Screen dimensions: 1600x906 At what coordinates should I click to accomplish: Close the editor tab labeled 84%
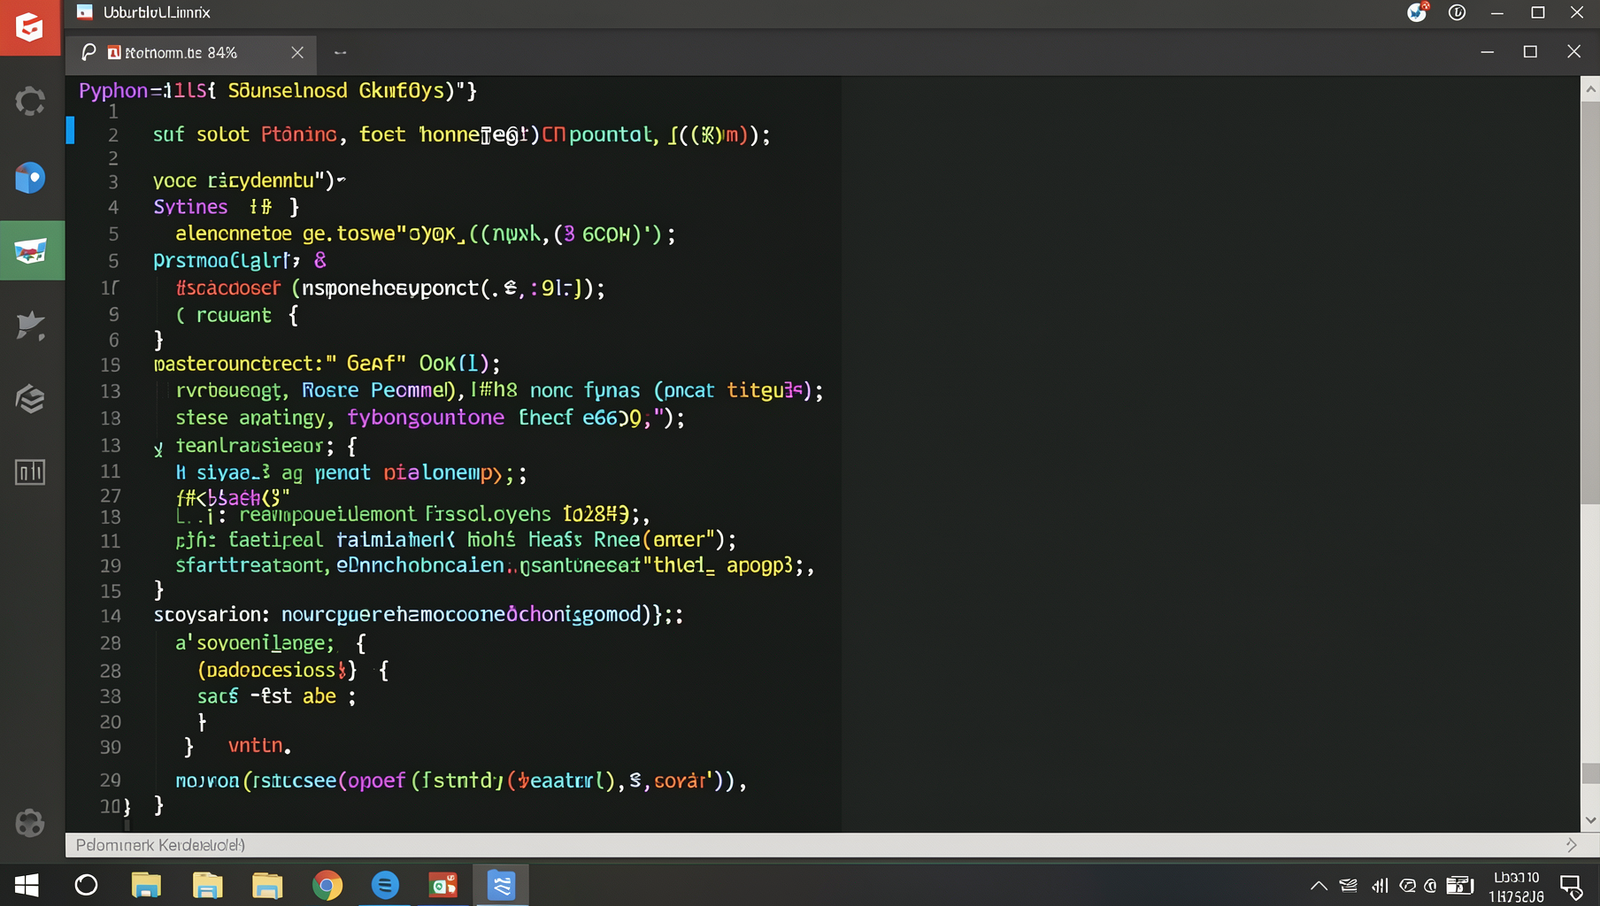(x=297, y=52)
